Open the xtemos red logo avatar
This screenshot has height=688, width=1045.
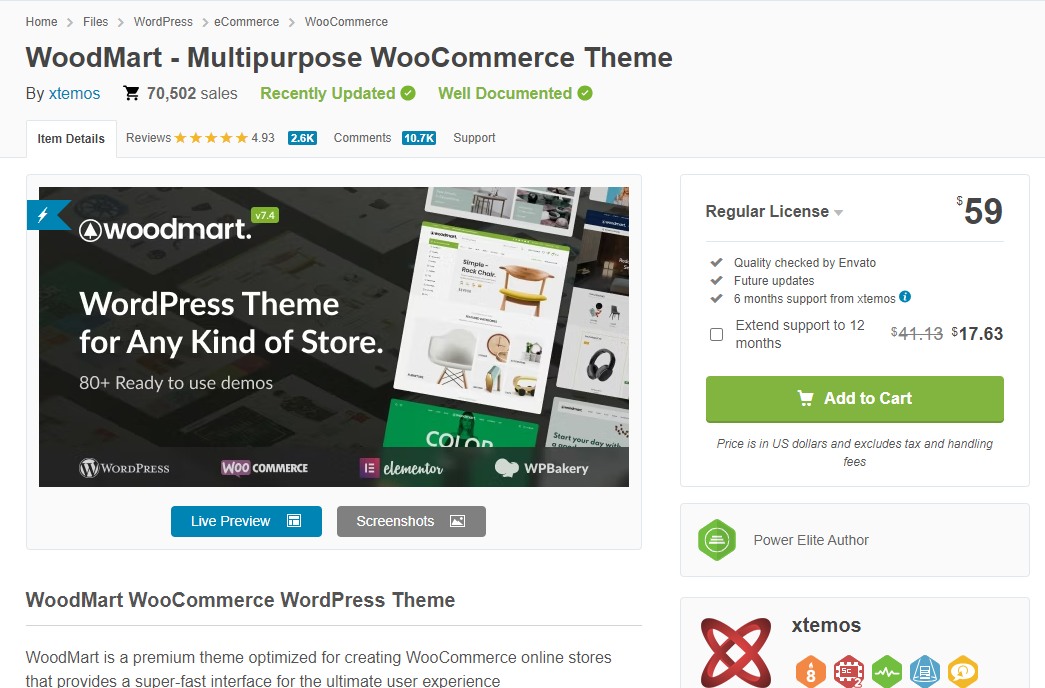coord(736,653)
